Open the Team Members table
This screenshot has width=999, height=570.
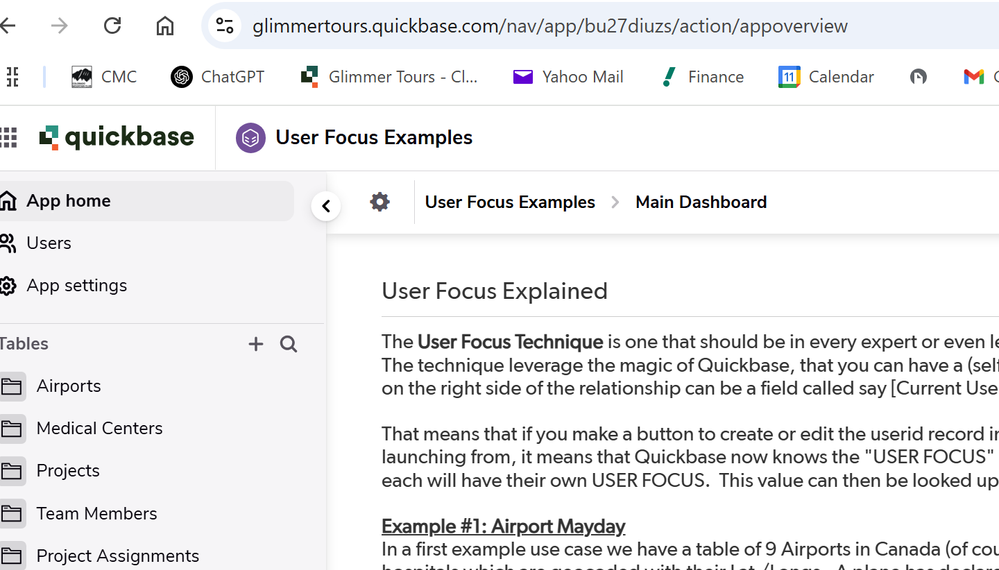pos(96,514)
